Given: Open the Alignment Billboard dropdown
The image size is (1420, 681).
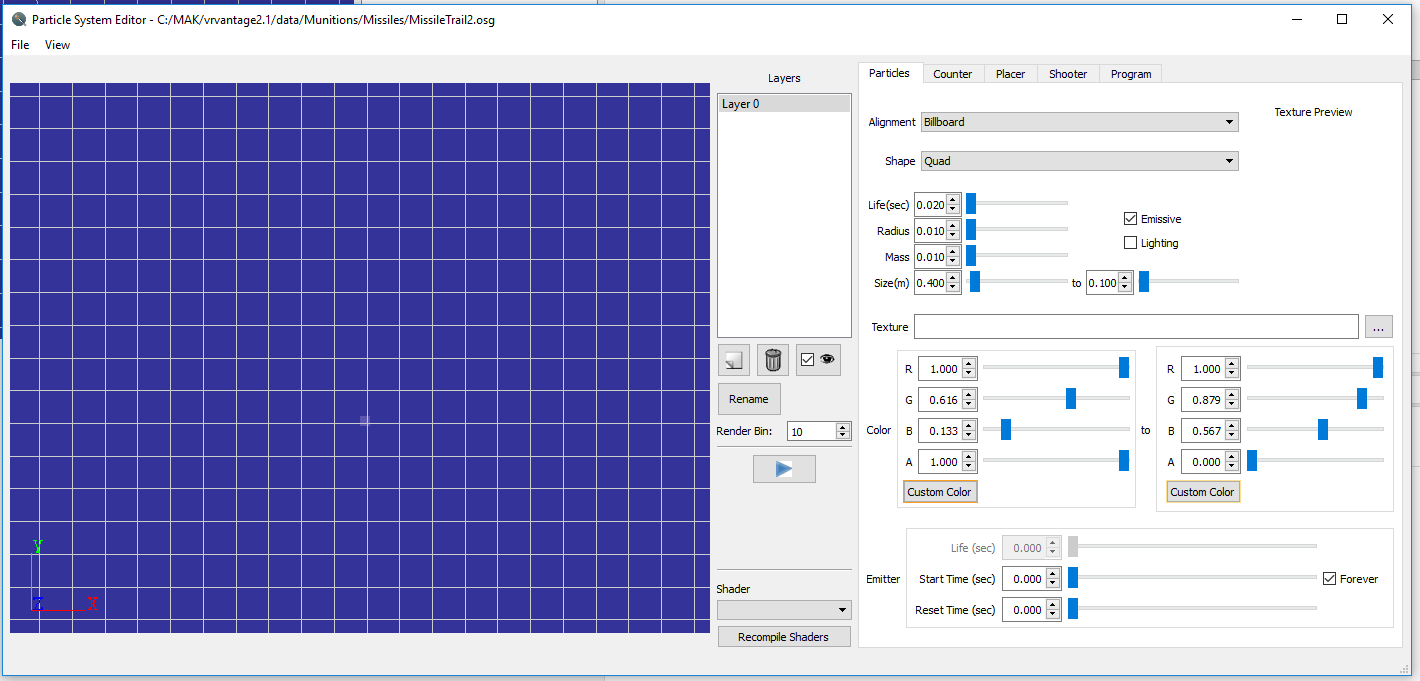Looking at the screenshot, I should click(1079, 122).
